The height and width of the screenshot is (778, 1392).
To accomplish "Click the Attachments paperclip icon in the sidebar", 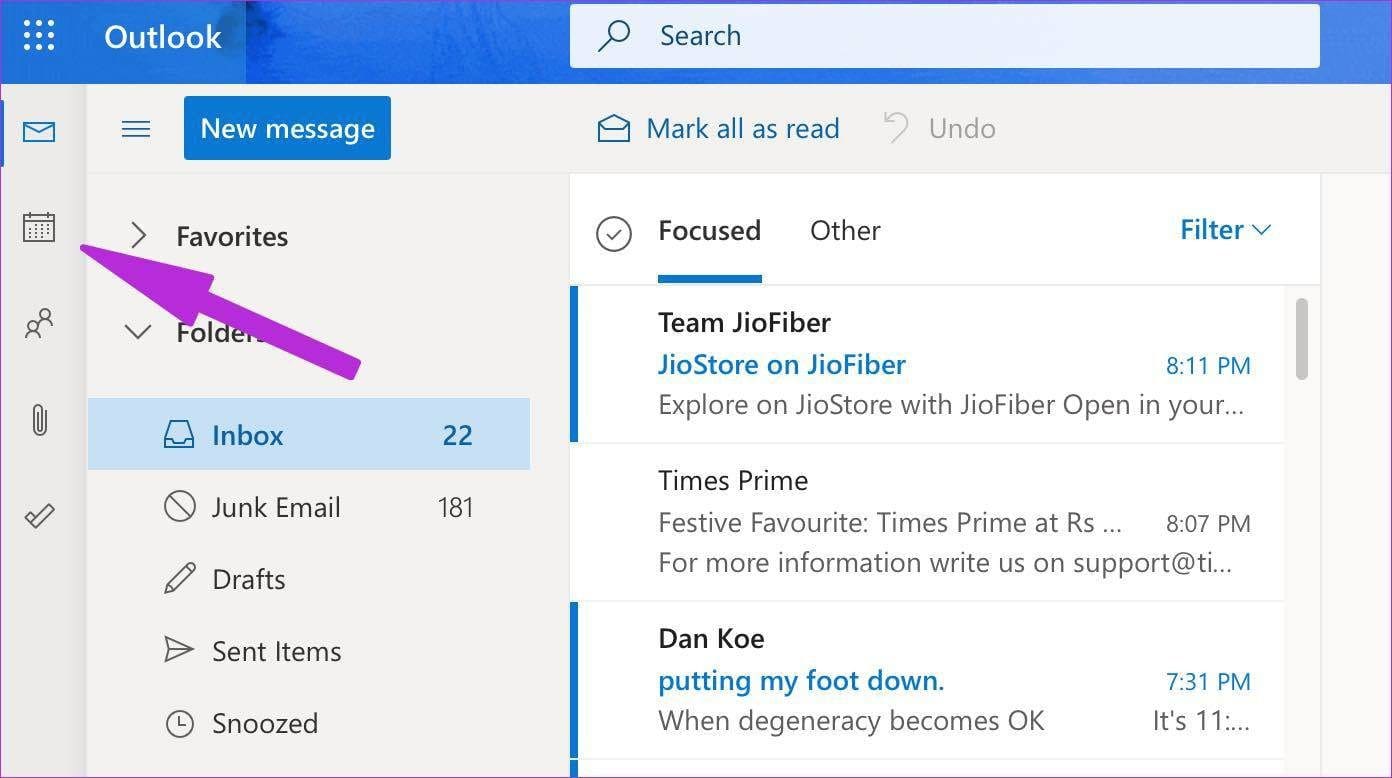I will [x=39, y=421].
